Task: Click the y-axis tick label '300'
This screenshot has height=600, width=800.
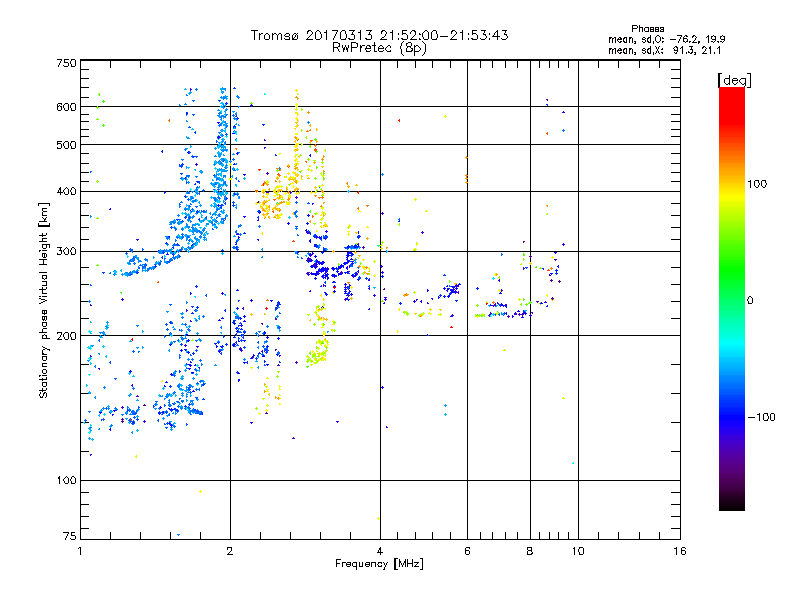Action: coord(66,251)
